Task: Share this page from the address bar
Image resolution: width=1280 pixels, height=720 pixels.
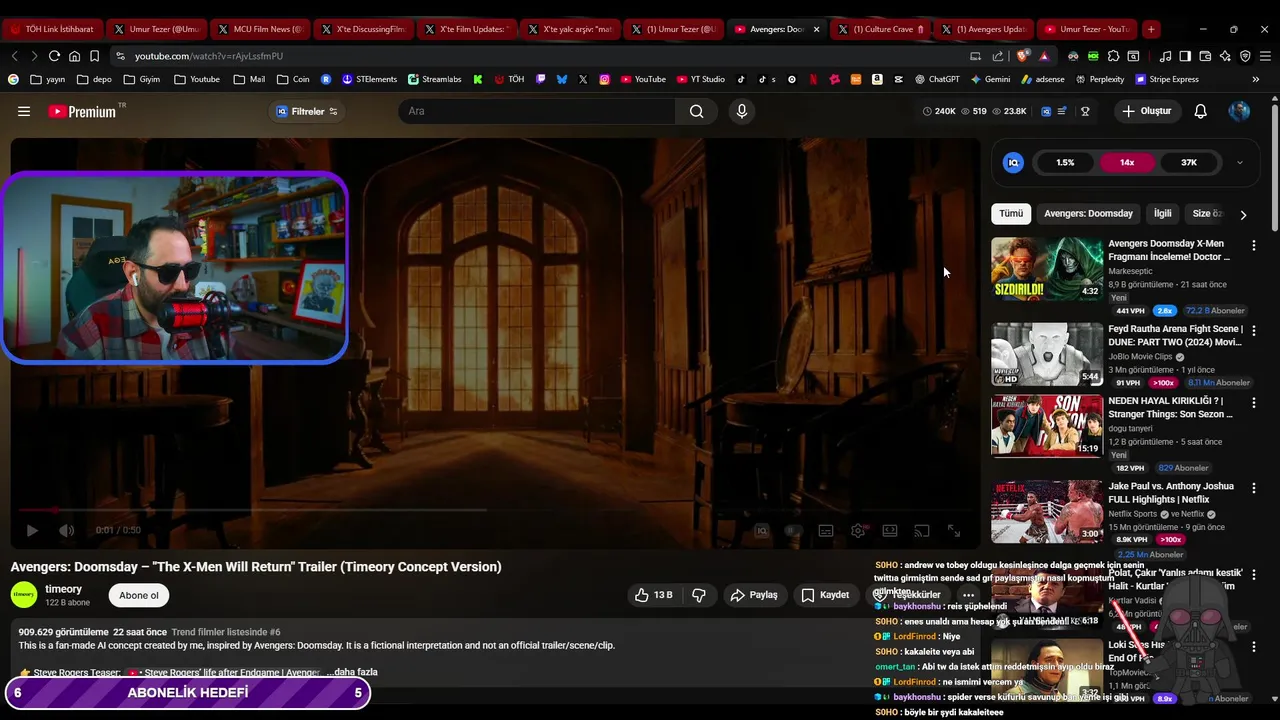Action: (998, 56)
